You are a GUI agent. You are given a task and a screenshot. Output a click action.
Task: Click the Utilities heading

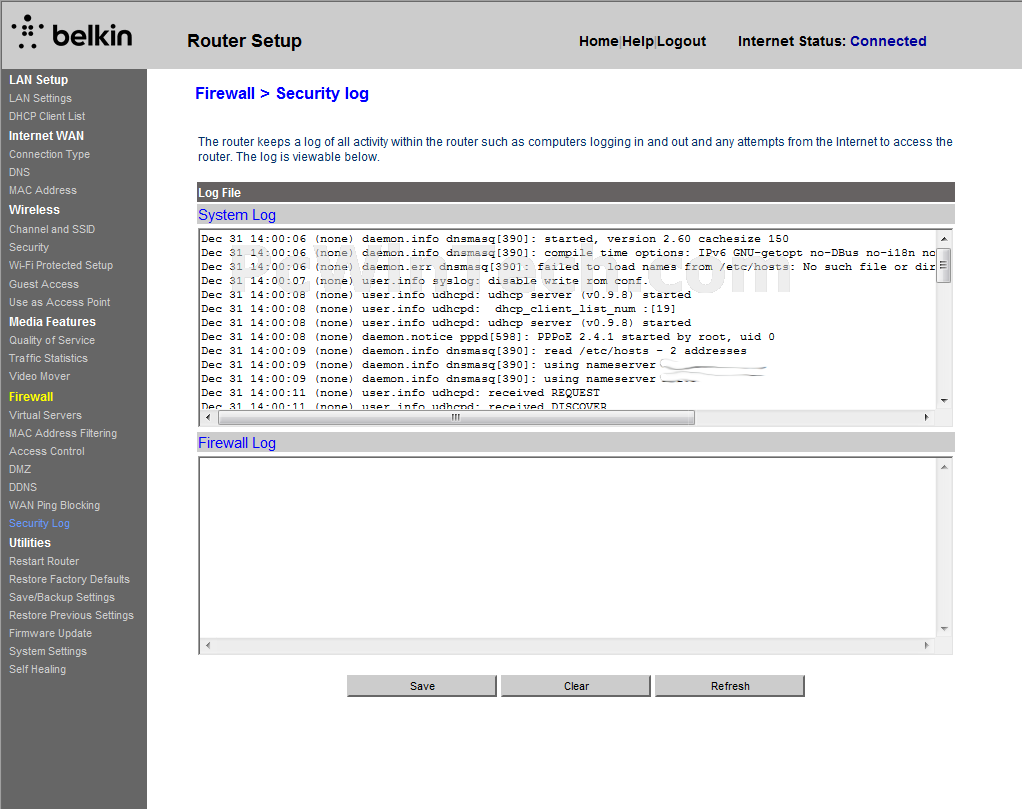pyautogui.click(x=30, y=543)
